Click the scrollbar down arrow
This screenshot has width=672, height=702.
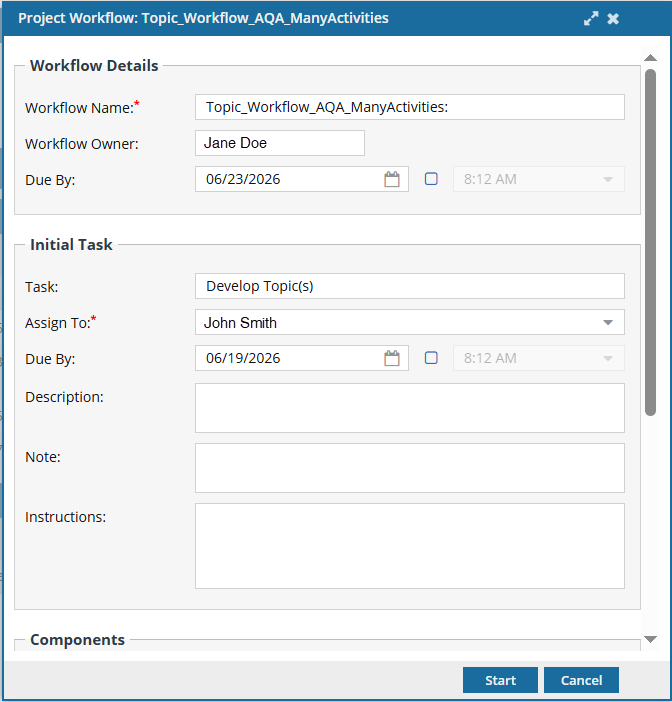click(650, 639)
